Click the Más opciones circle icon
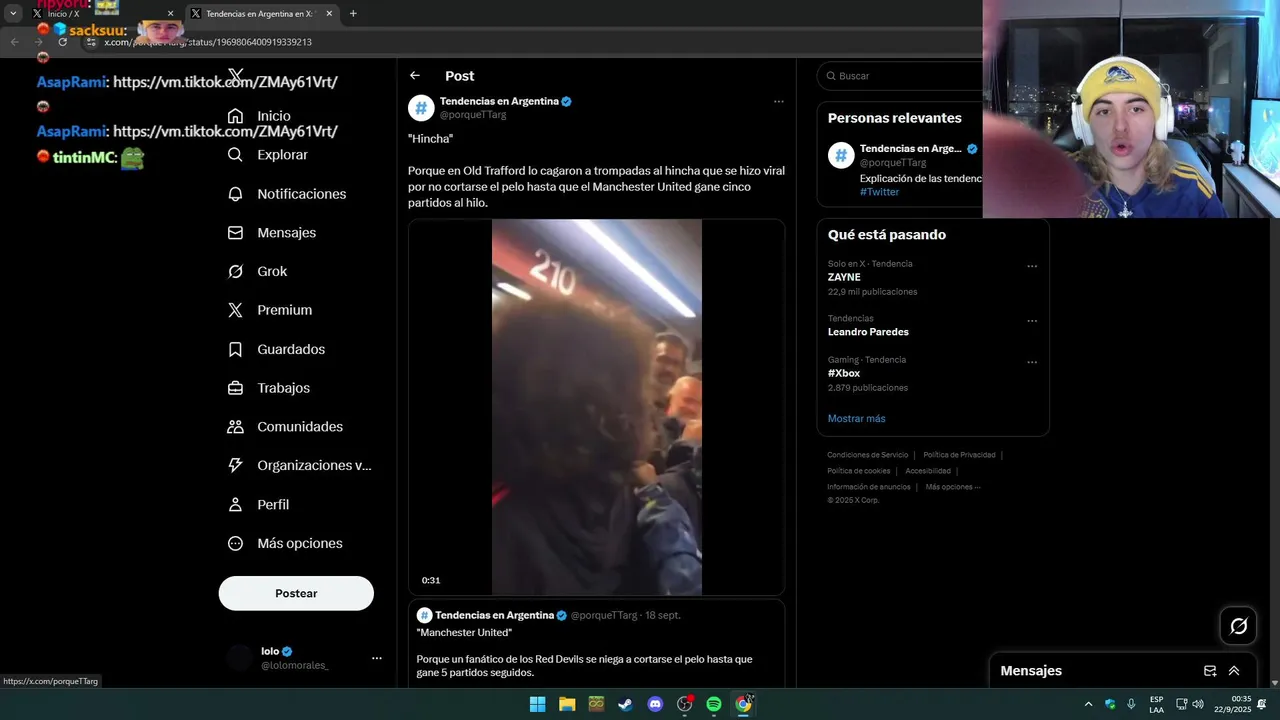Image resolution: width=1280 pixels, height=720 pixels. pos(235,543)
